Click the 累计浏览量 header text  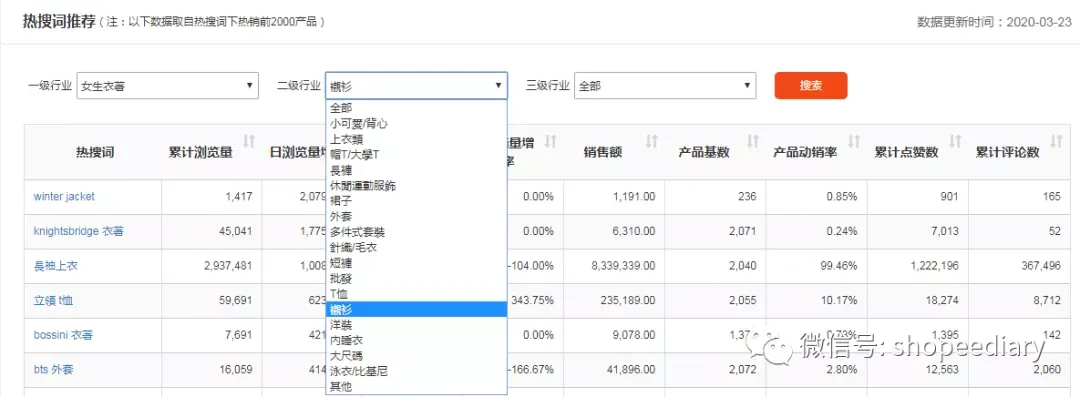(200, 152)
